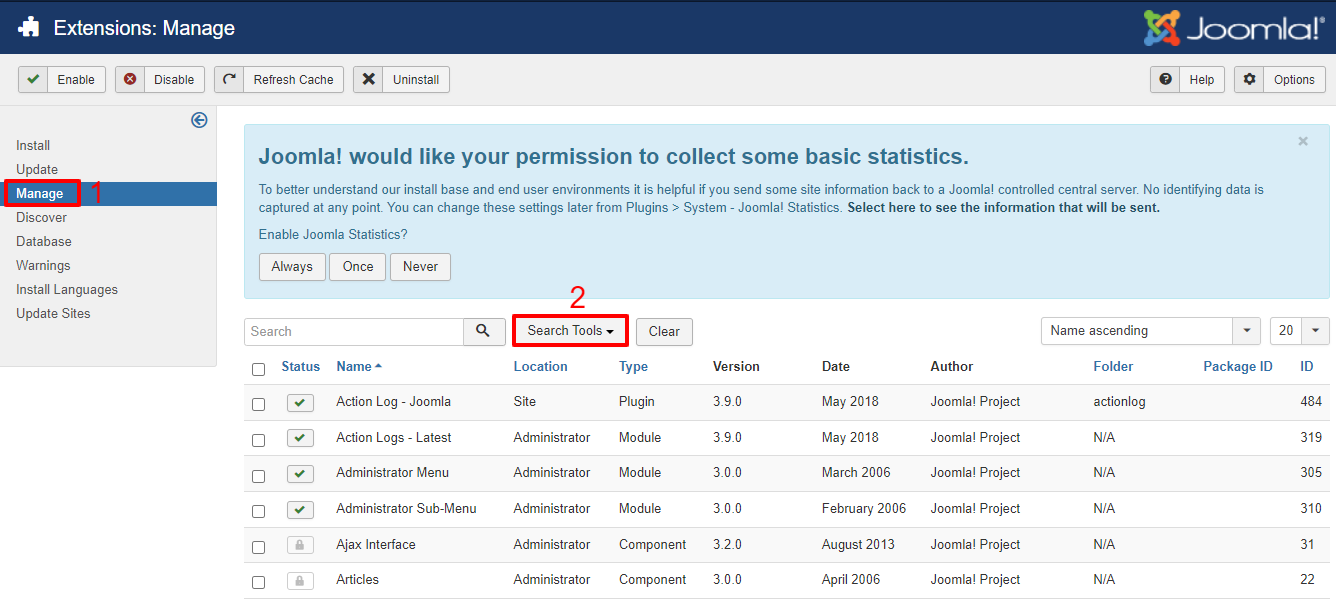The image size is (1336, 599).
Task: Open Install Languages in the sidebar
Action: [67, 290]
